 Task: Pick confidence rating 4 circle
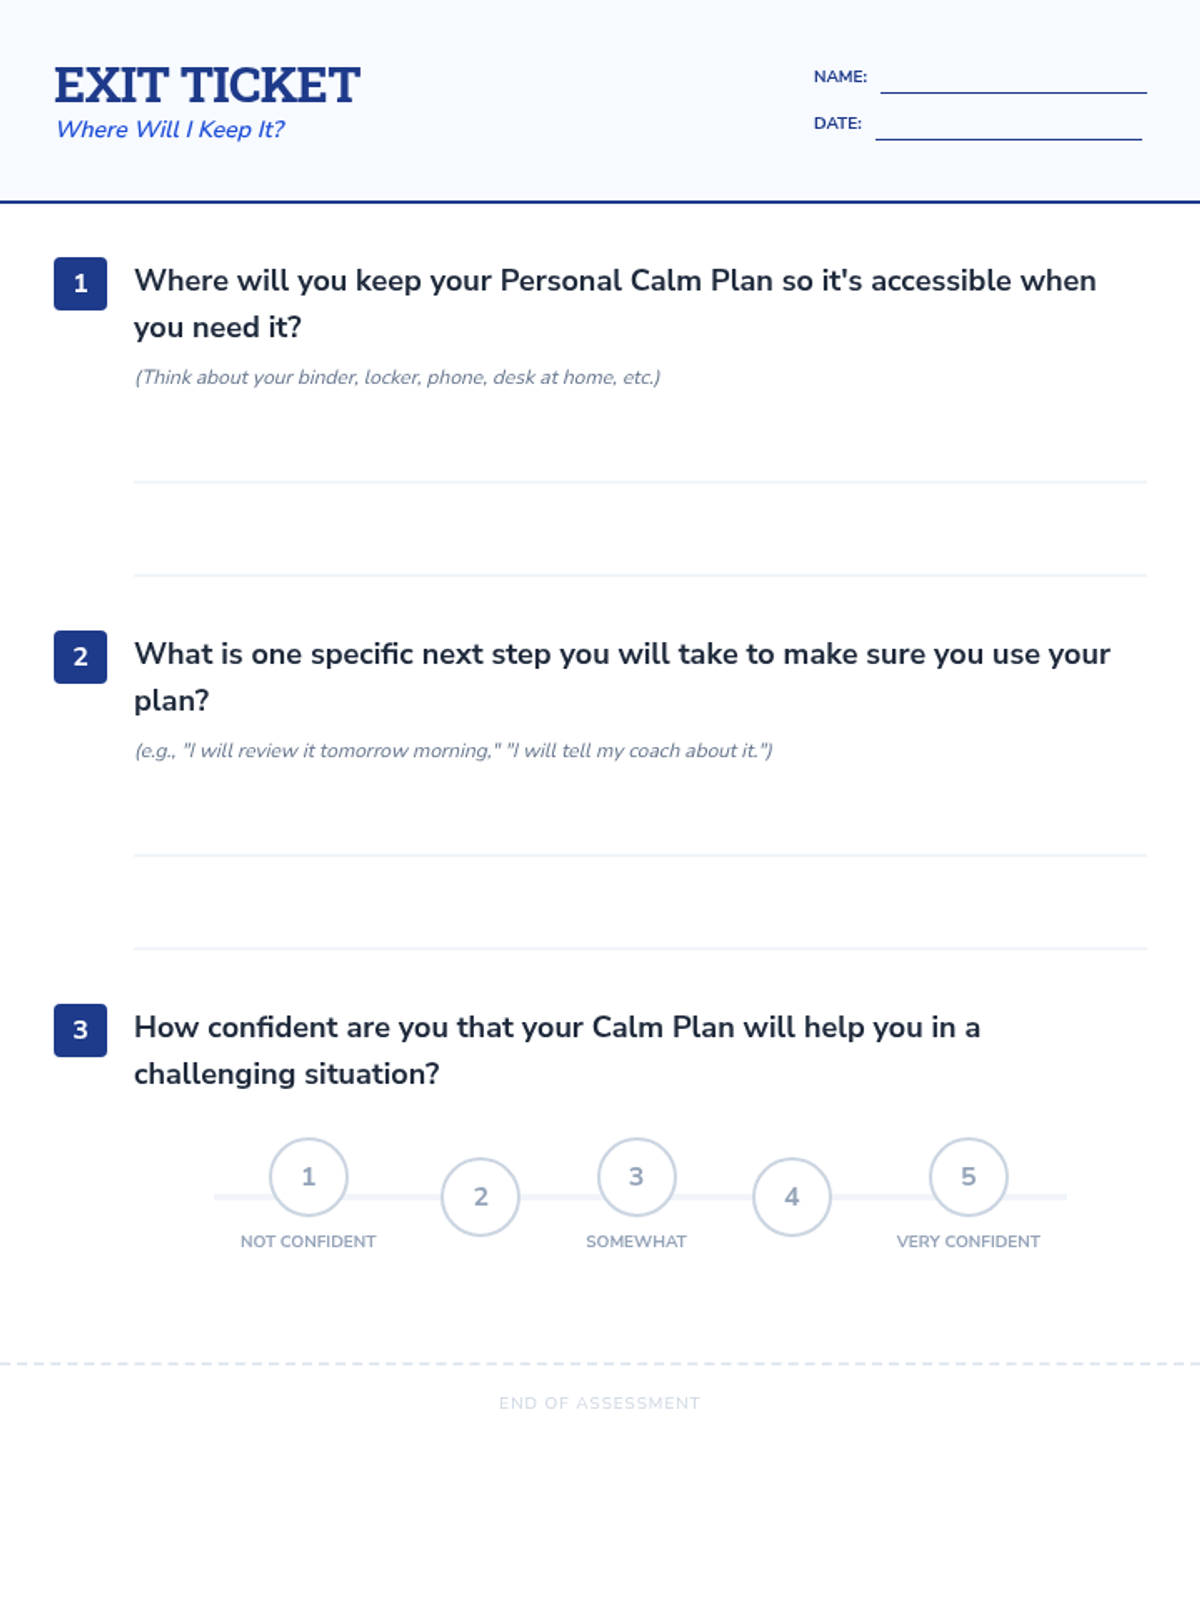791,1197
